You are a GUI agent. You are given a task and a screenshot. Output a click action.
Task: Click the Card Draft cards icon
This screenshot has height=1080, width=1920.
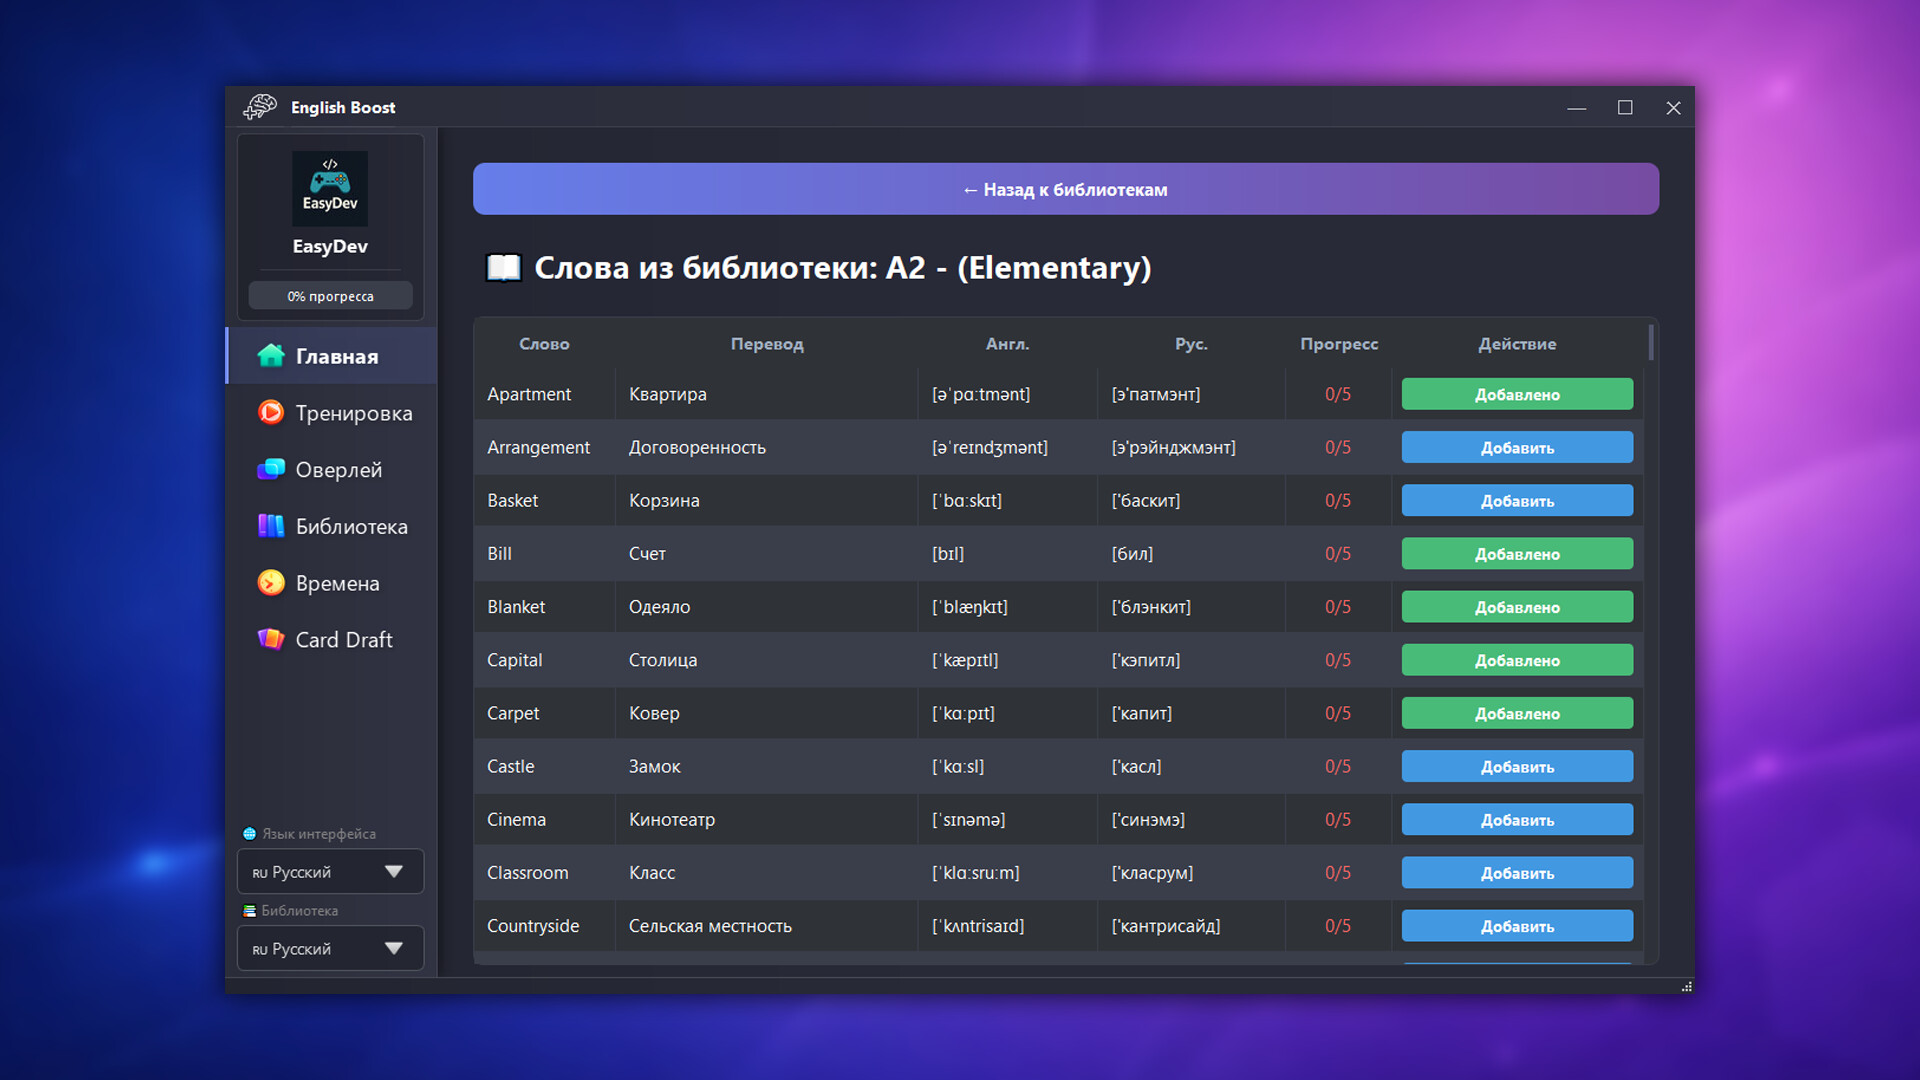click(271, 639)
